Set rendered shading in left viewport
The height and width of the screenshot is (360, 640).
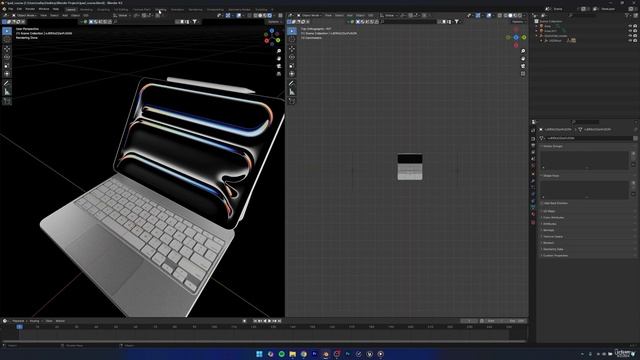270,16
